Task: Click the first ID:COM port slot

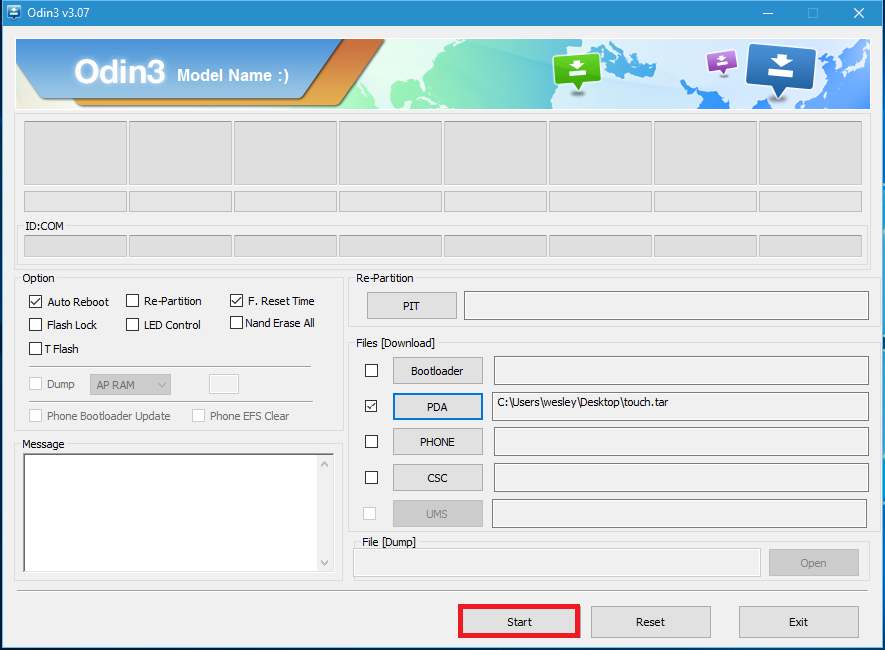Action: click(75, 246)
